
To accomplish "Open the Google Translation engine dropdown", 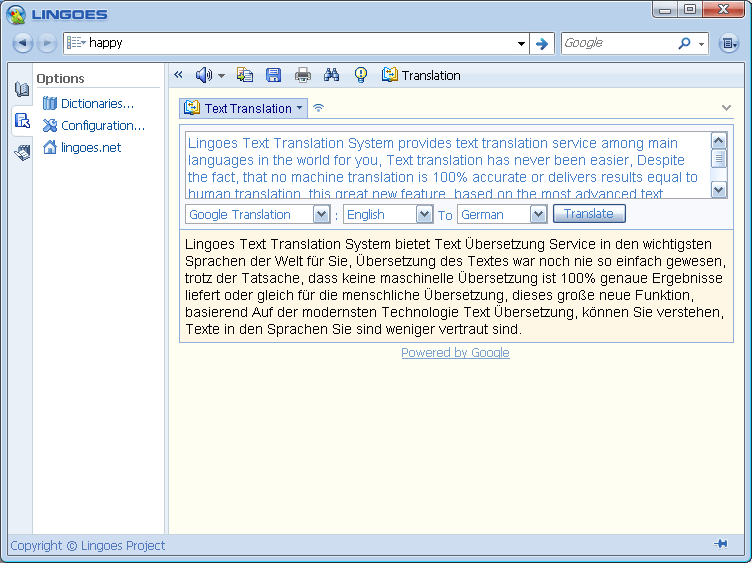I will point(321,214).
